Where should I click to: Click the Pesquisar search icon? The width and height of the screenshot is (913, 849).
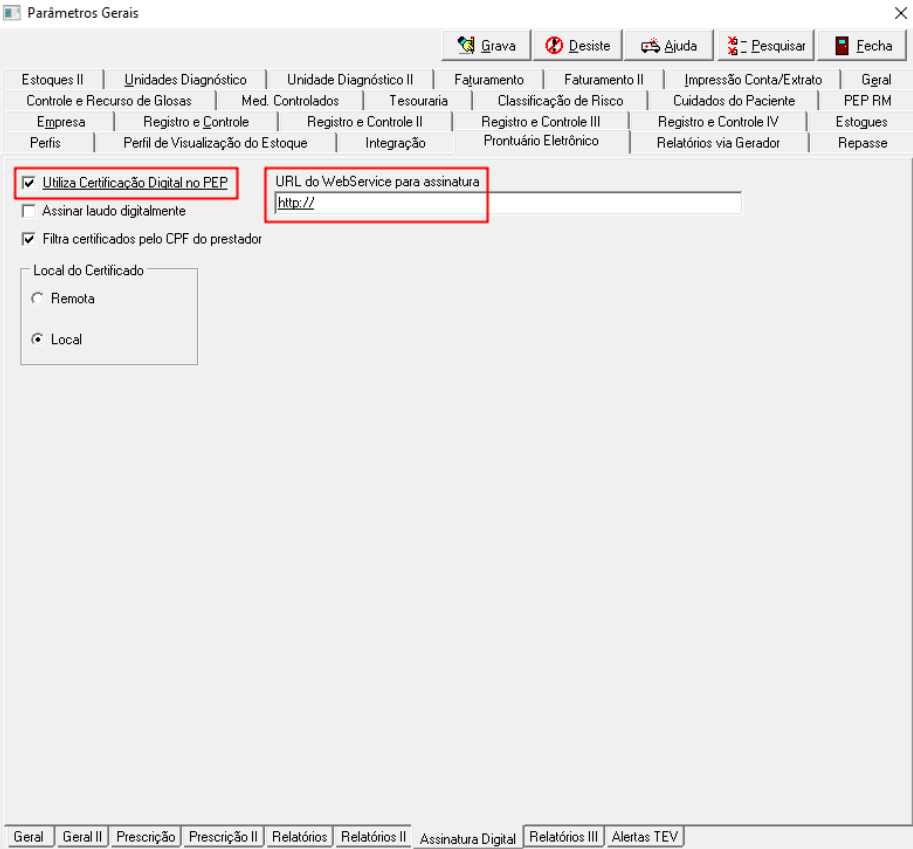(x=736, y=45)
